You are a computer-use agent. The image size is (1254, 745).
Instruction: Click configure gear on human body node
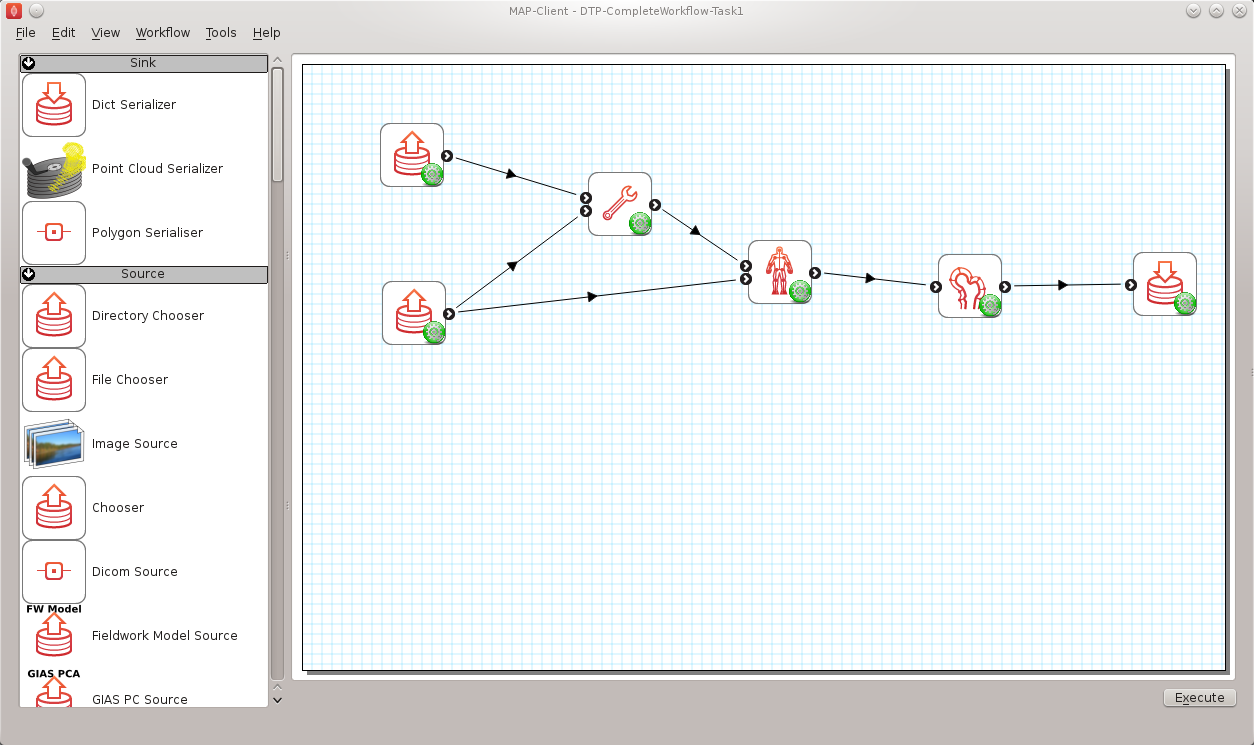pos(800,292)
